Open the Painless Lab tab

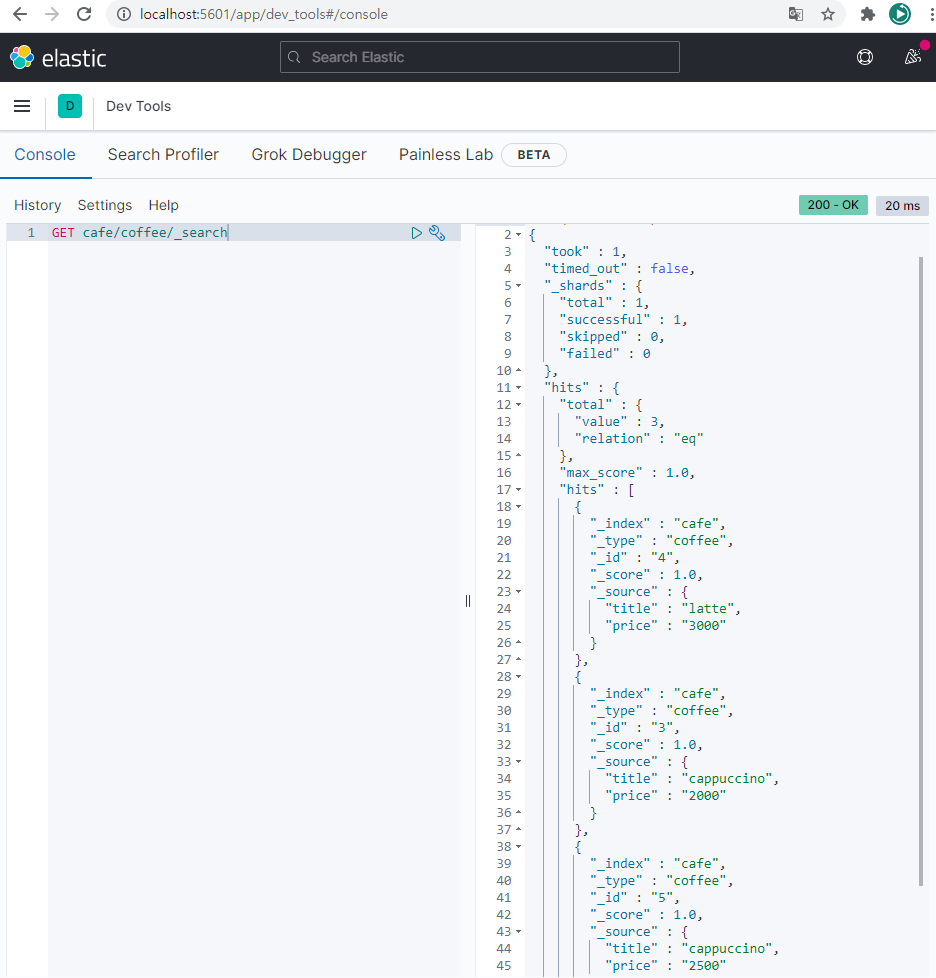tap(446, 155)
